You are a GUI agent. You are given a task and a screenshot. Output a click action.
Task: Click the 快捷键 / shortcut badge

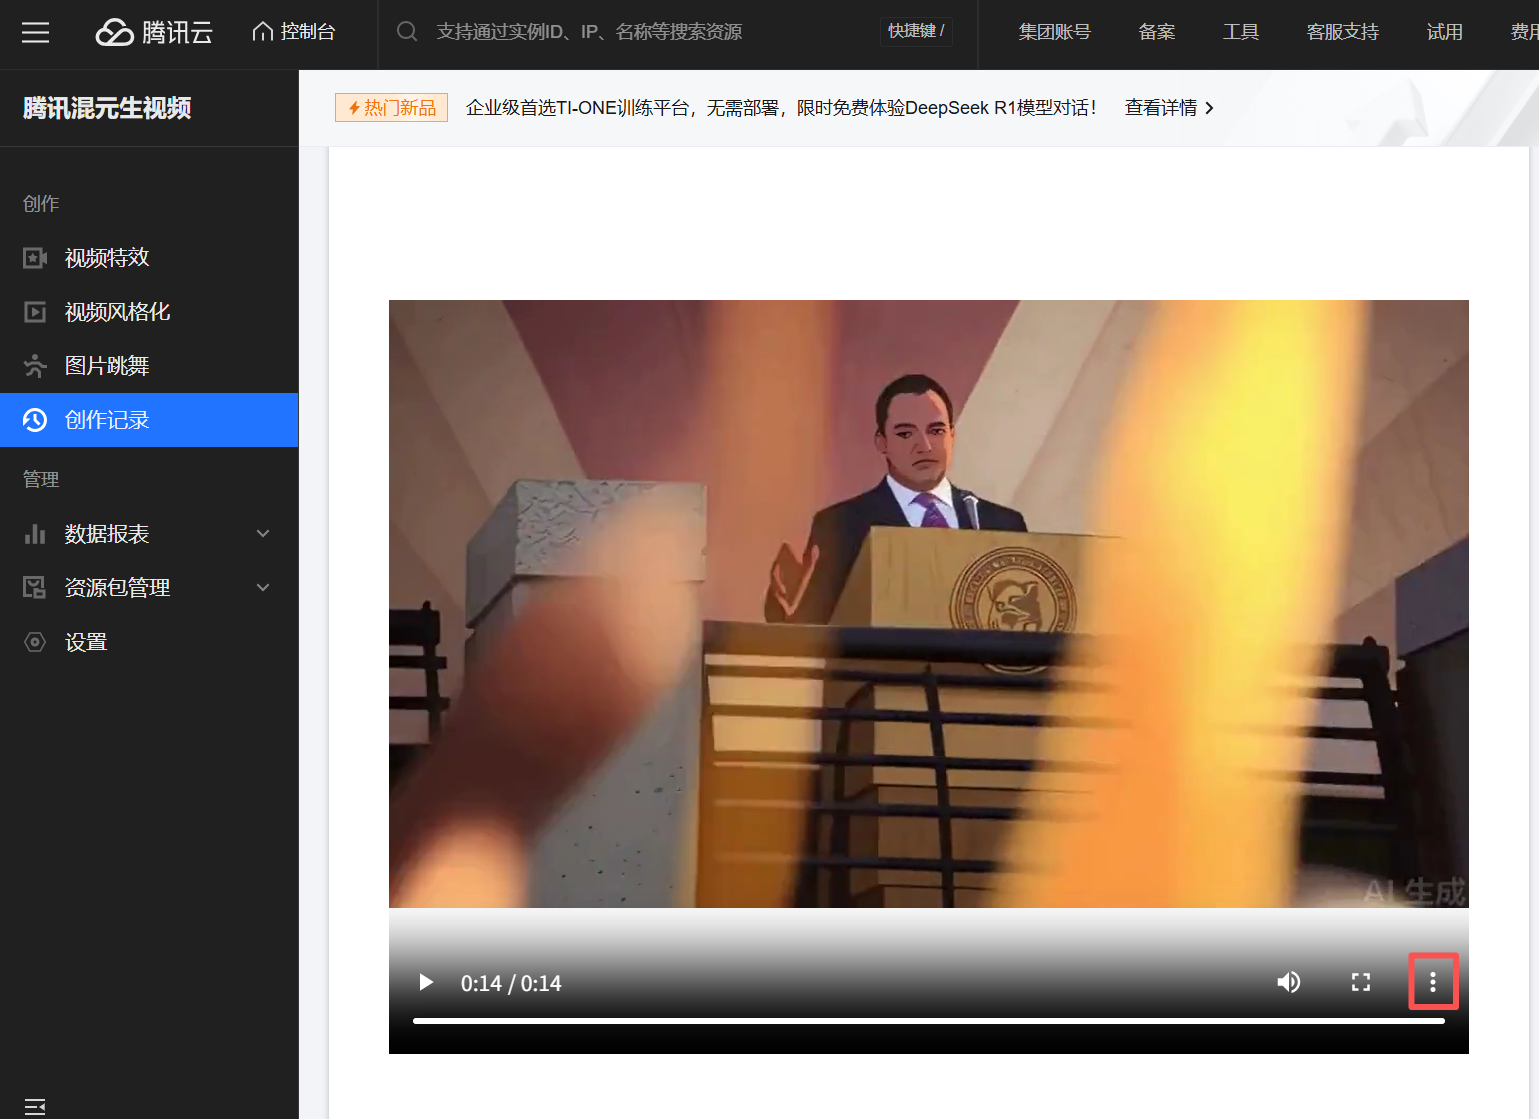916,31
